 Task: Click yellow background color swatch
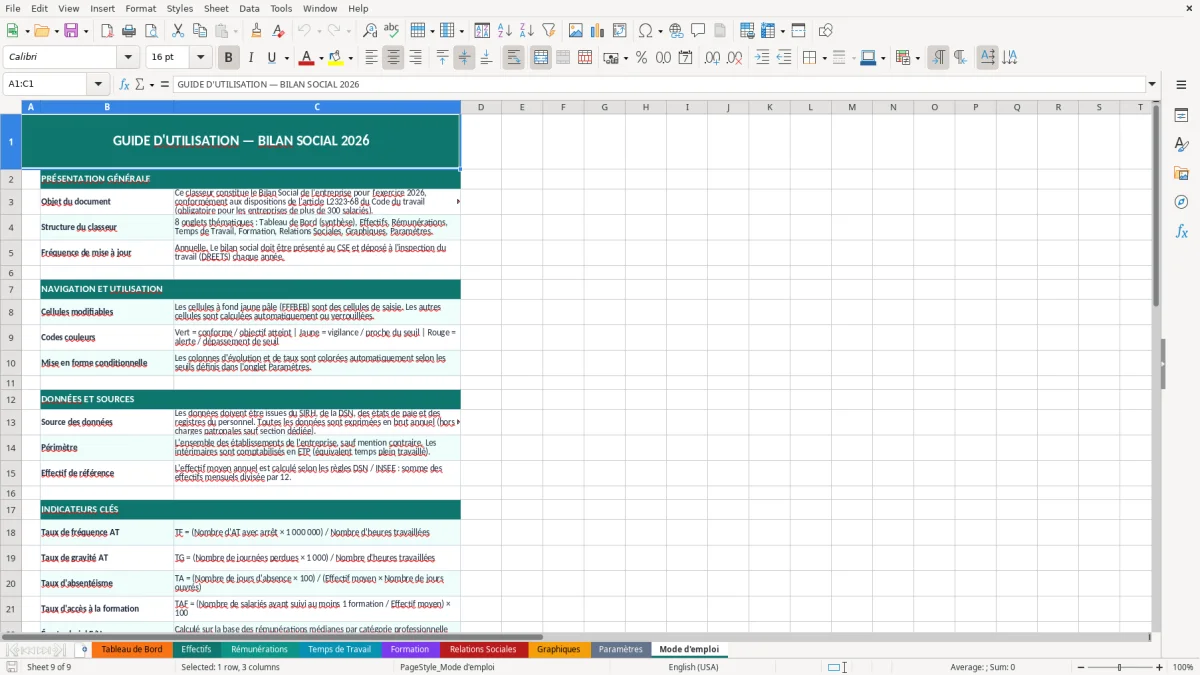[336, 58]
